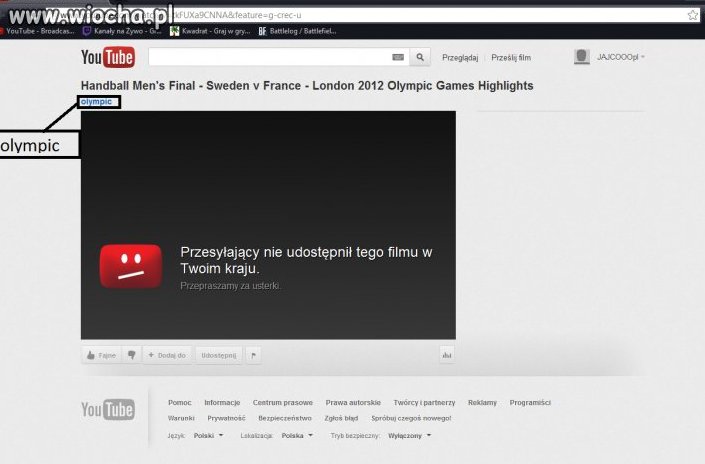Open Centrum prasowe footer link
The image size is (705, 464).
(x=283, y=402)
